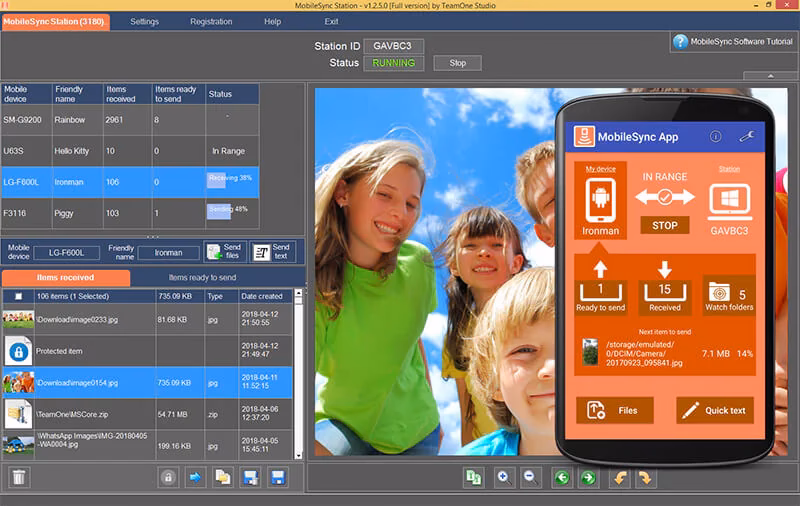800x506 pixels.
Task: Click the blue arrow forward icon
Action: pyautogui.click(x=195, y=477)
